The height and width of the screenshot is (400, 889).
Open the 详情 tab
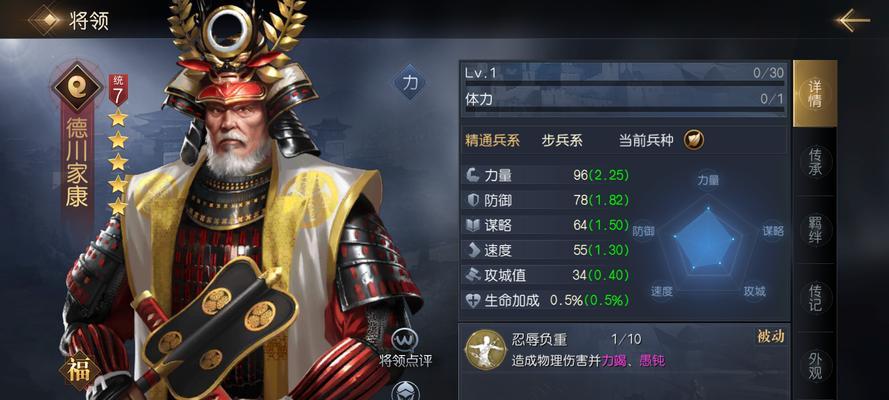(815, 94)
